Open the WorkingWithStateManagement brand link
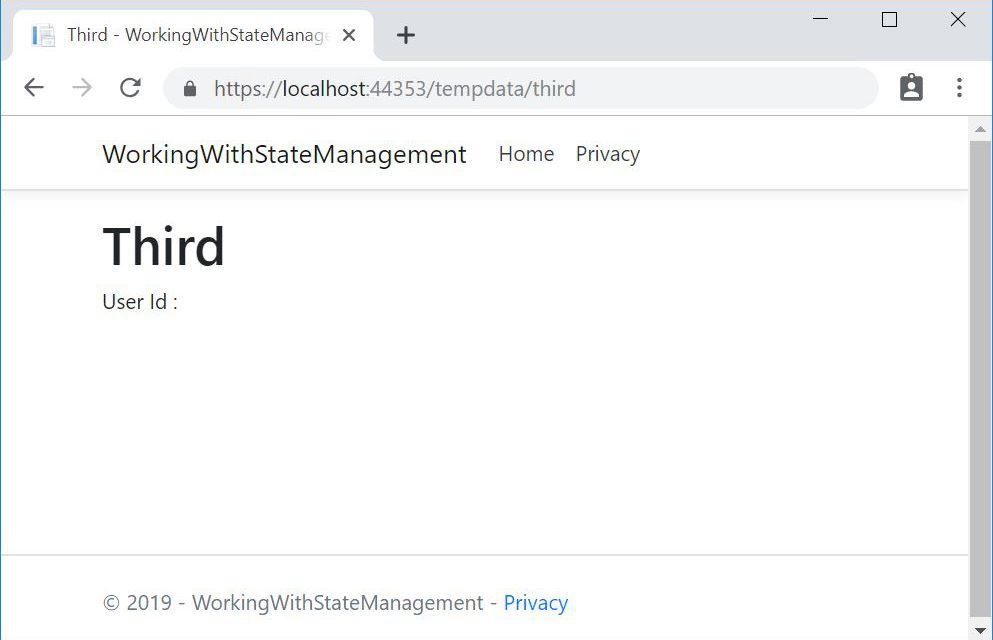The width and height of the screenshot is (993, 640). tap(284, 154)
